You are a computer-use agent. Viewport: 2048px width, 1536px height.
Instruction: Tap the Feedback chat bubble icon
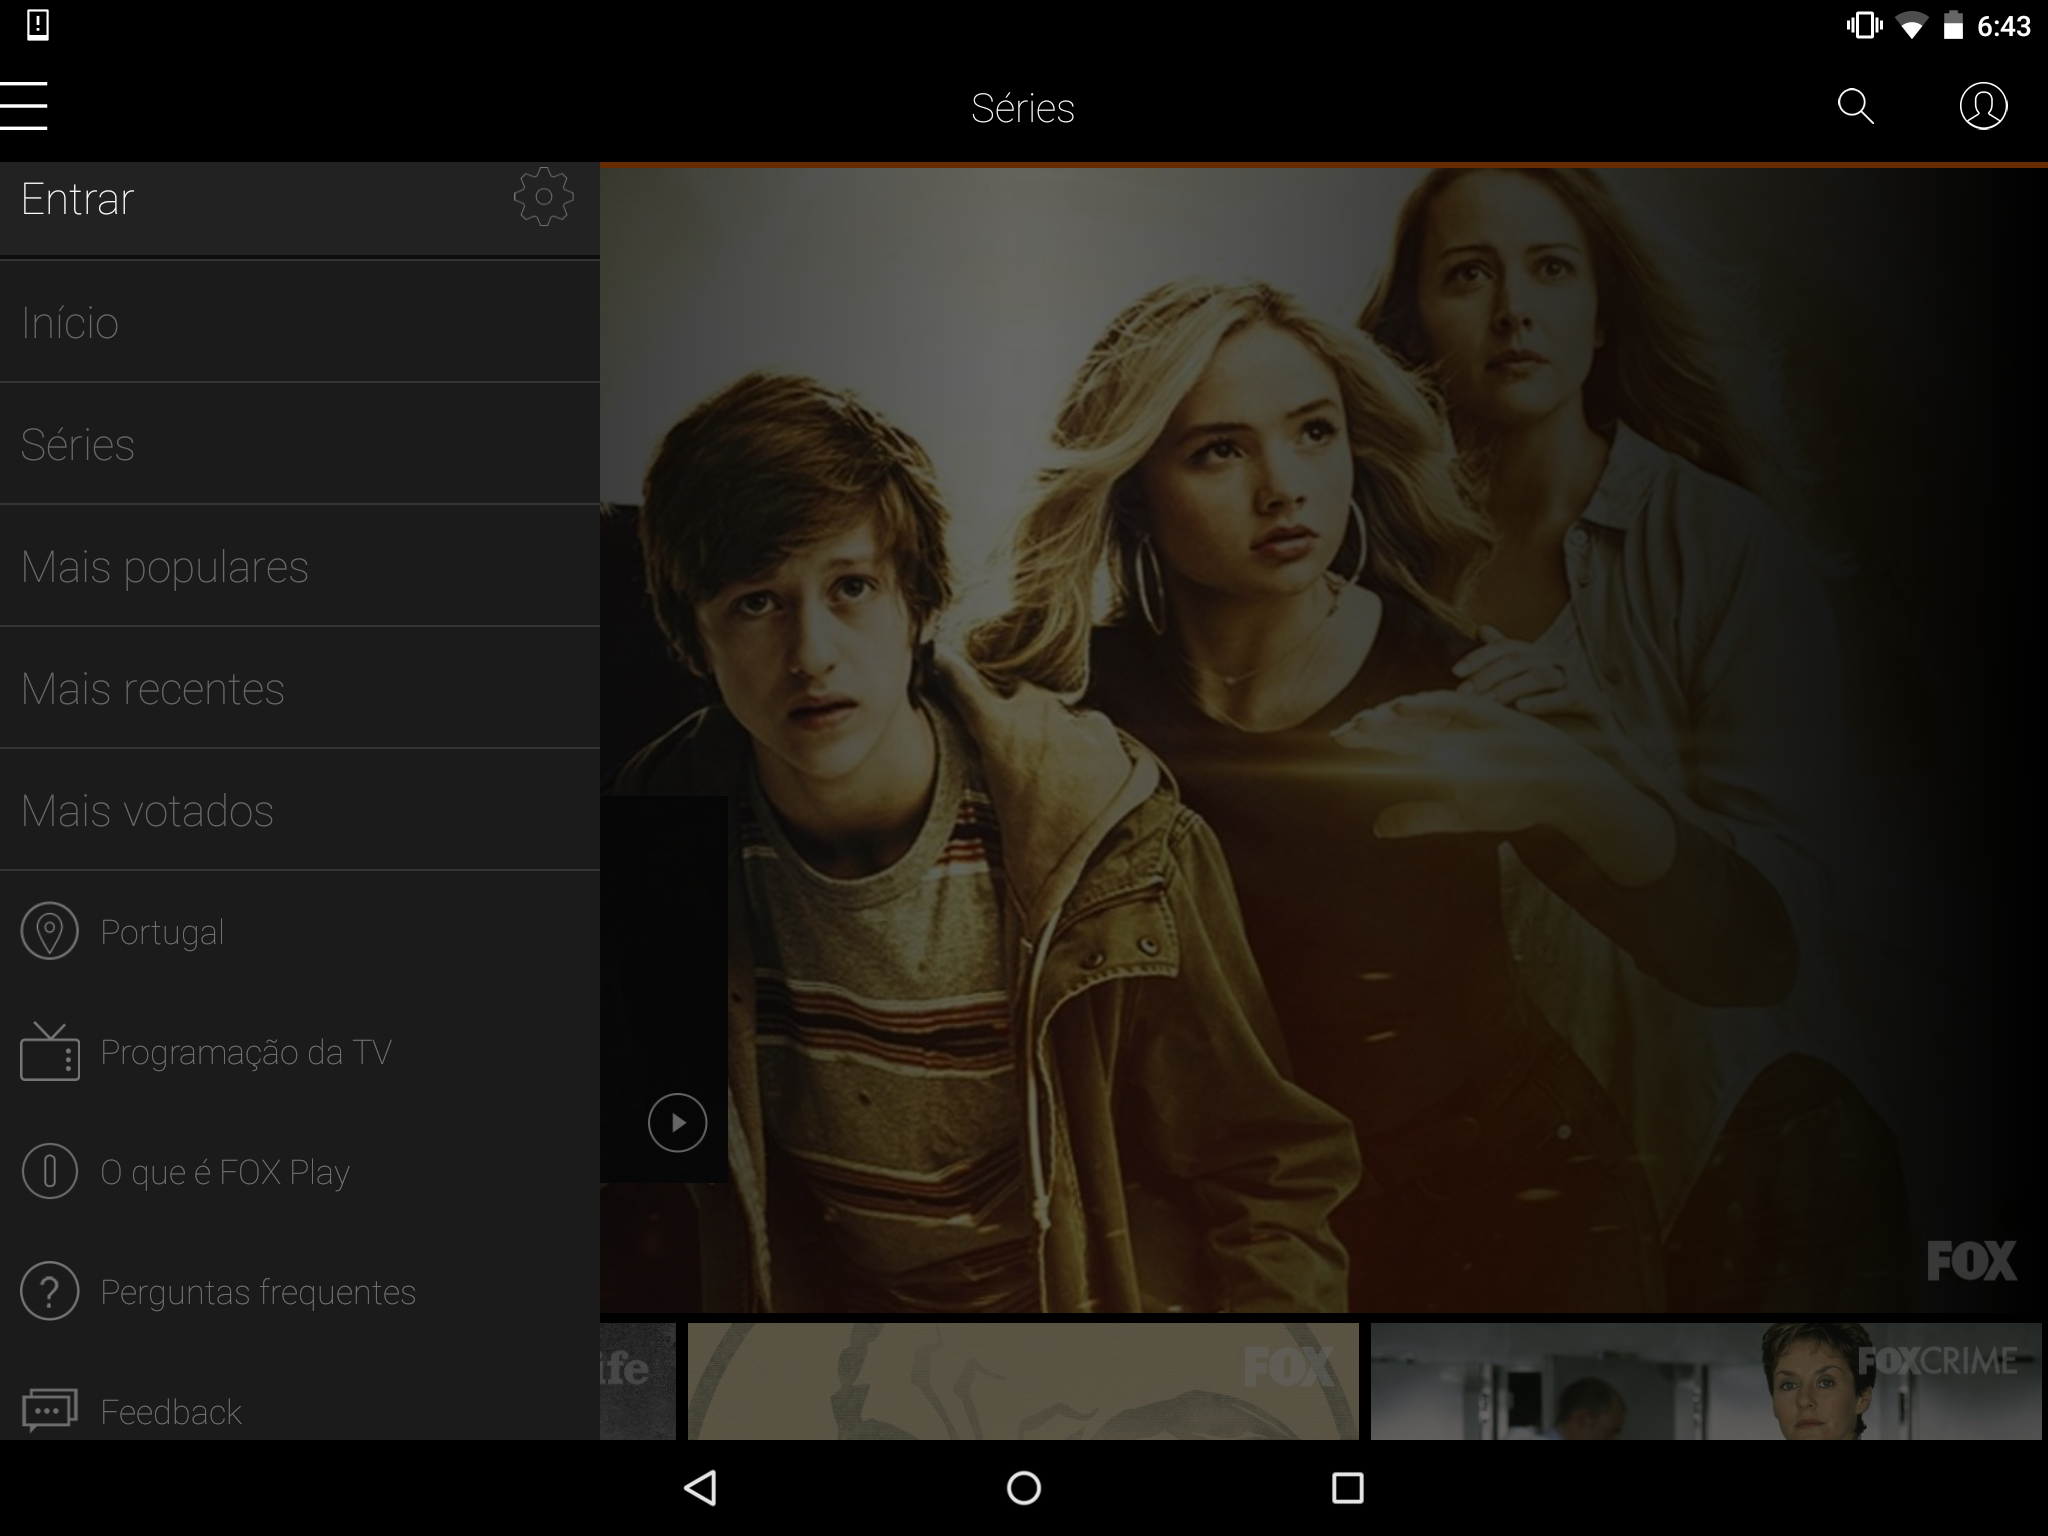pyautogui.click(x=49, y=1410)
